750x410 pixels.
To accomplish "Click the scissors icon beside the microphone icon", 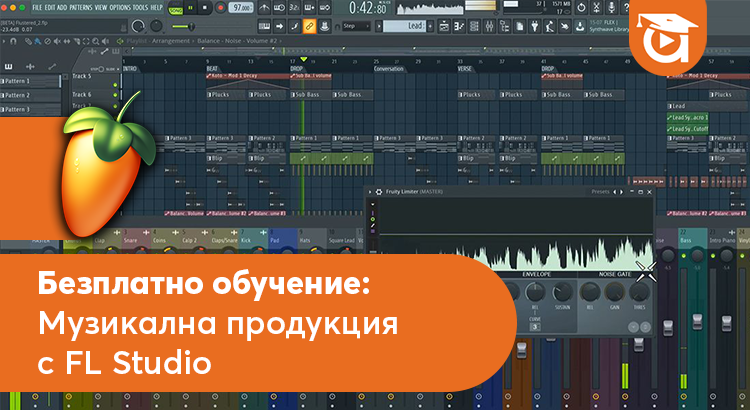I will (x=596, y=8).
